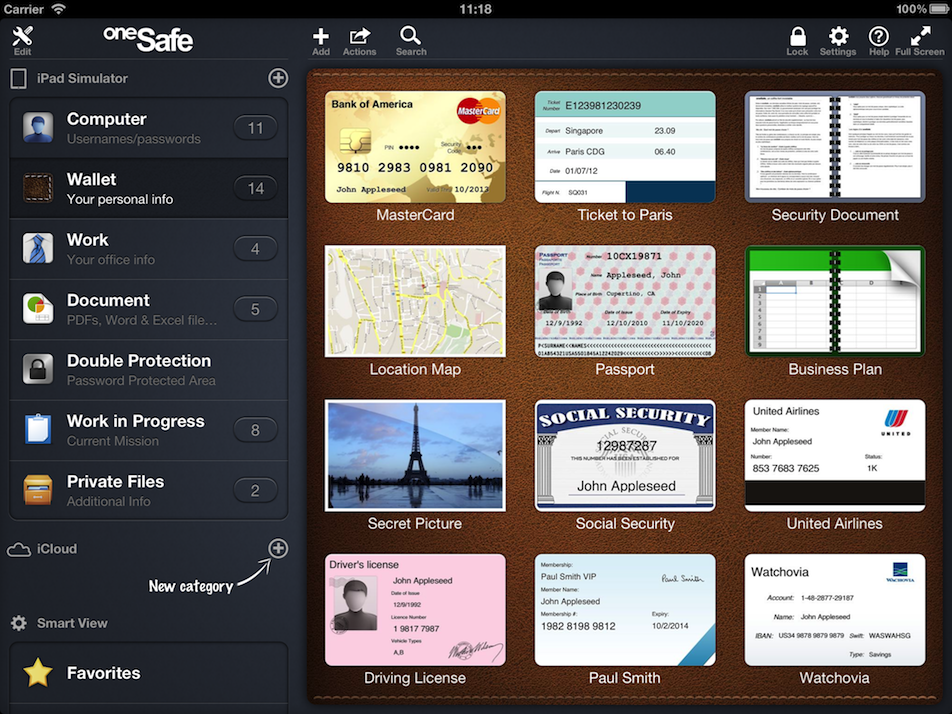The width and height of the screenshot is (952, 714).
Task: Open the Work category
Action: click(x=148, y=248)
